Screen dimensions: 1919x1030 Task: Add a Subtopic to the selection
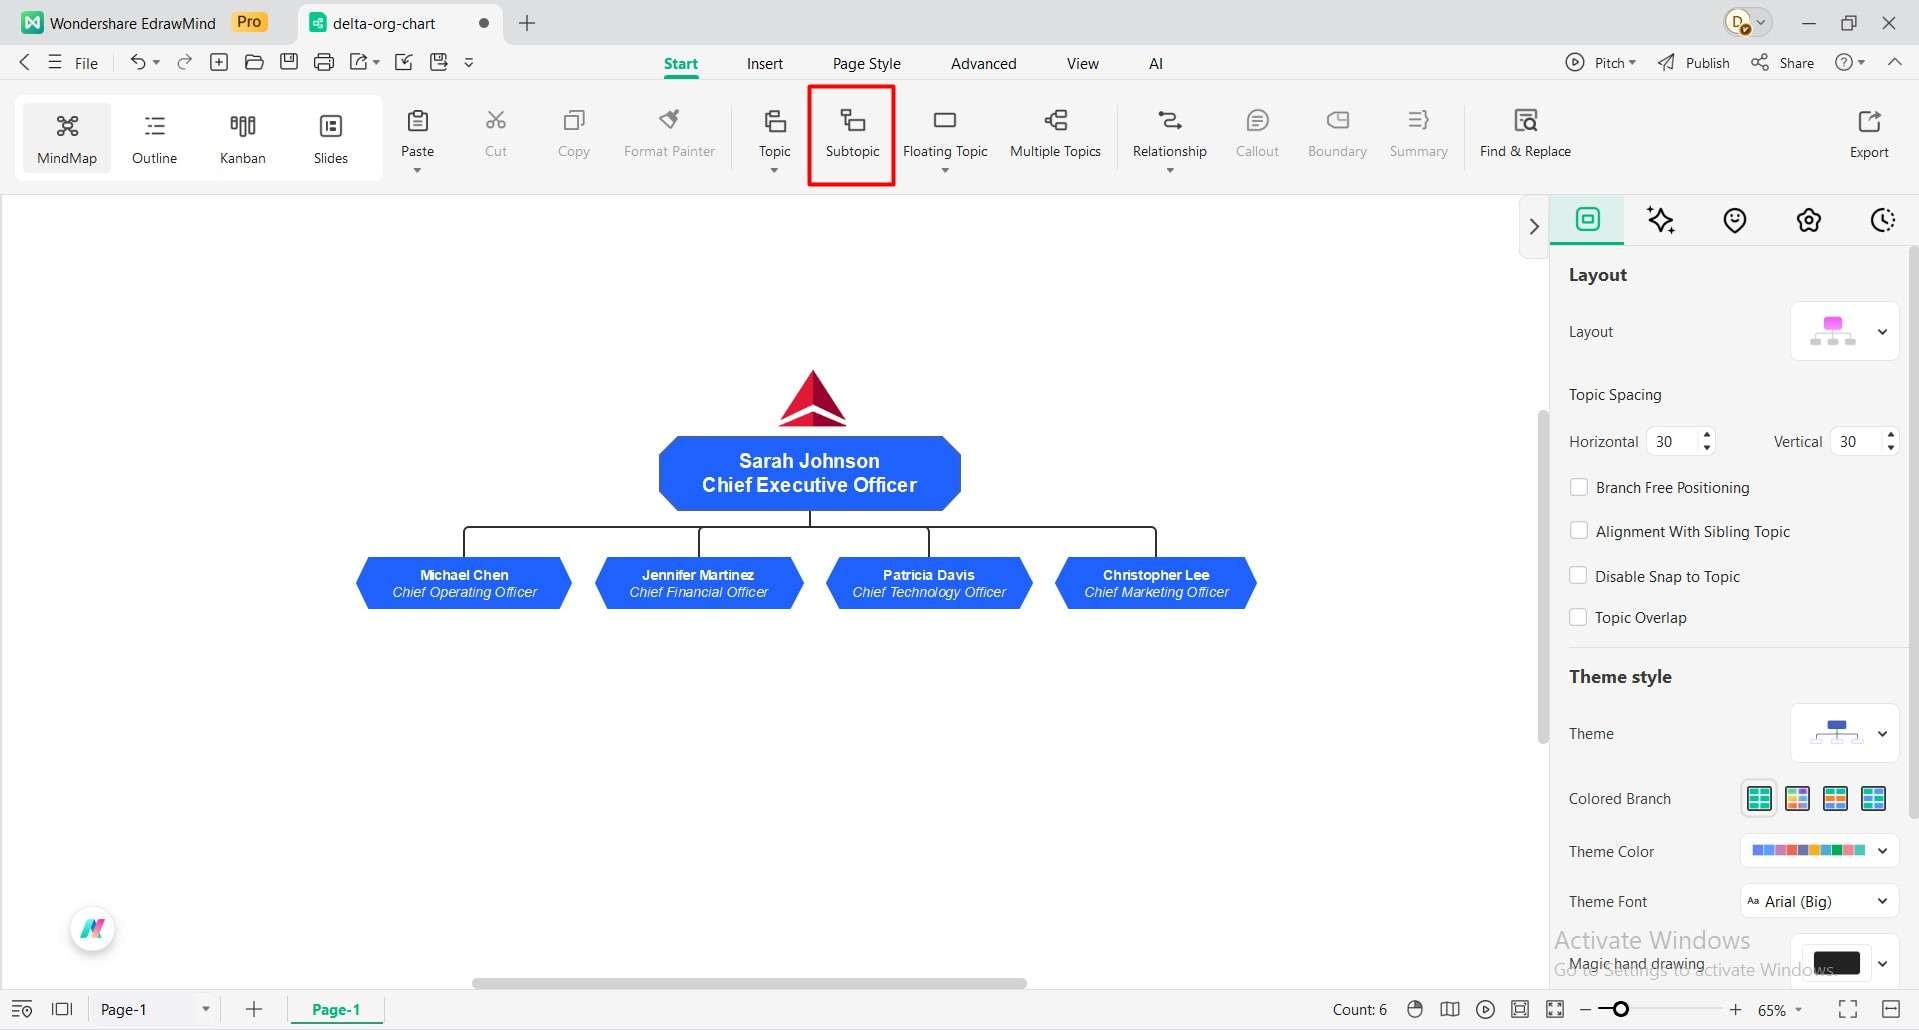(852, 134)
